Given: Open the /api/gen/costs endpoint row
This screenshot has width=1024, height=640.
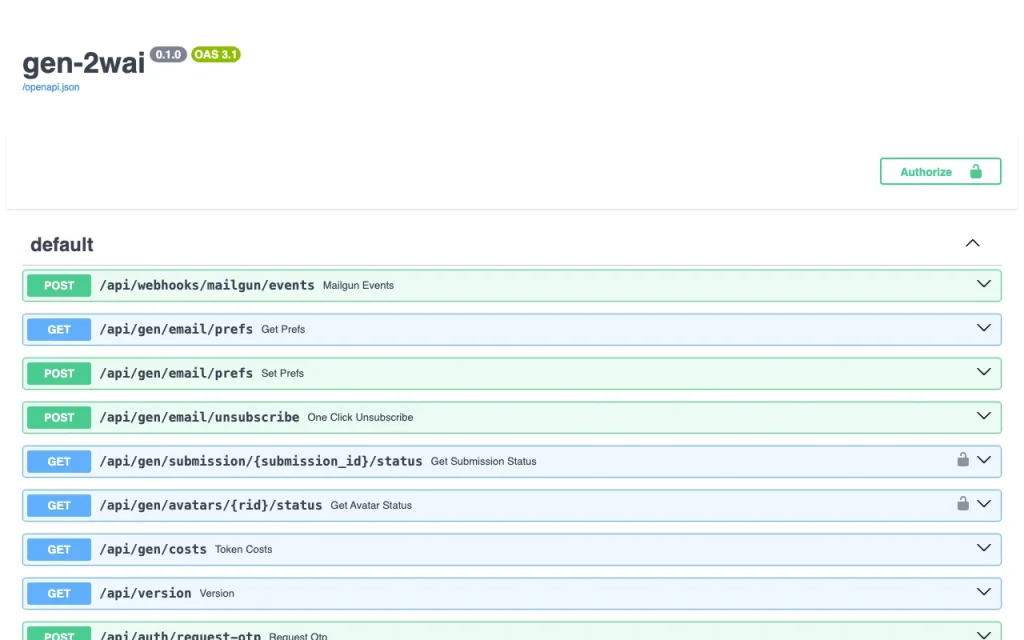Looking at the screenshot, I should pyautogui.click(x=511, y=549).
